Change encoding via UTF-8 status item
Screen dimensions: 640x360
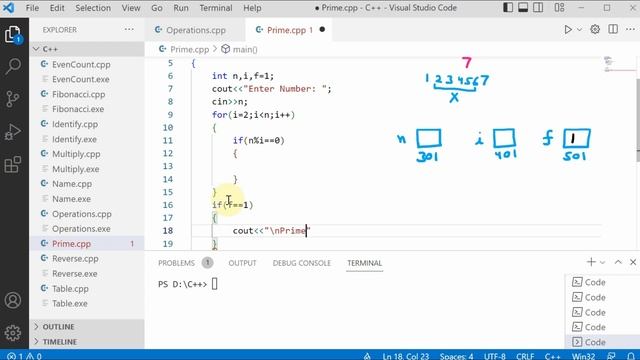(x=495, y=356)
